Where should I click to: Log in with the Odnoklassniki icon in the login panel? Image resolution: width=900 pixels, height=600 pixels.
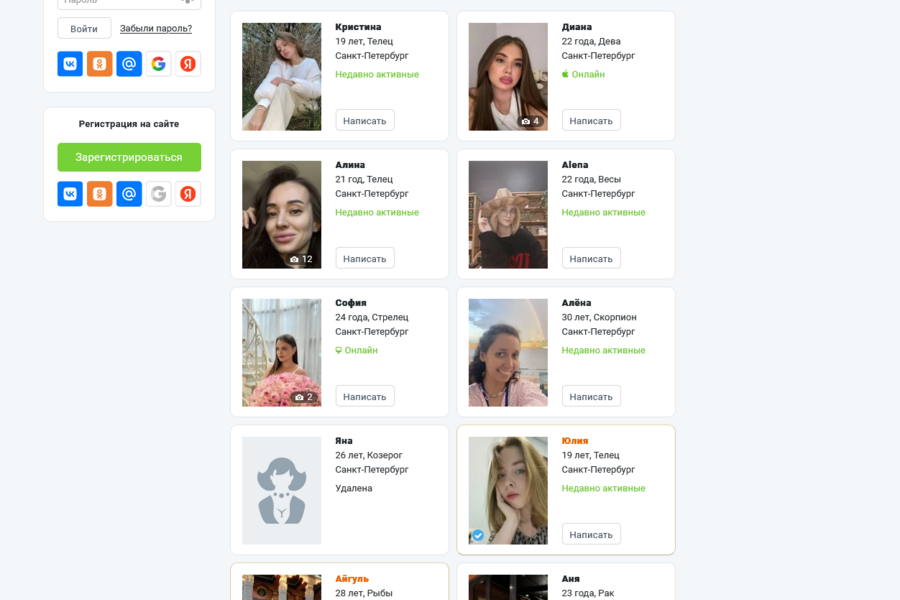point(99,64)
